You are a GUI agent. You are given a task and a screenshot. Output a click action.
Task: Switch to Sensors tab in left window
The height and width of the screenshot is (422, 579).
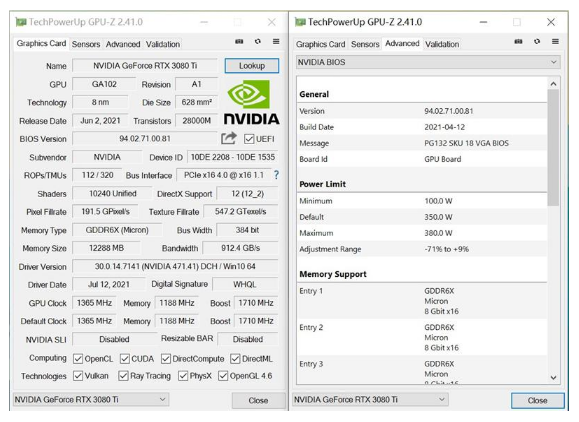[86, 44]
